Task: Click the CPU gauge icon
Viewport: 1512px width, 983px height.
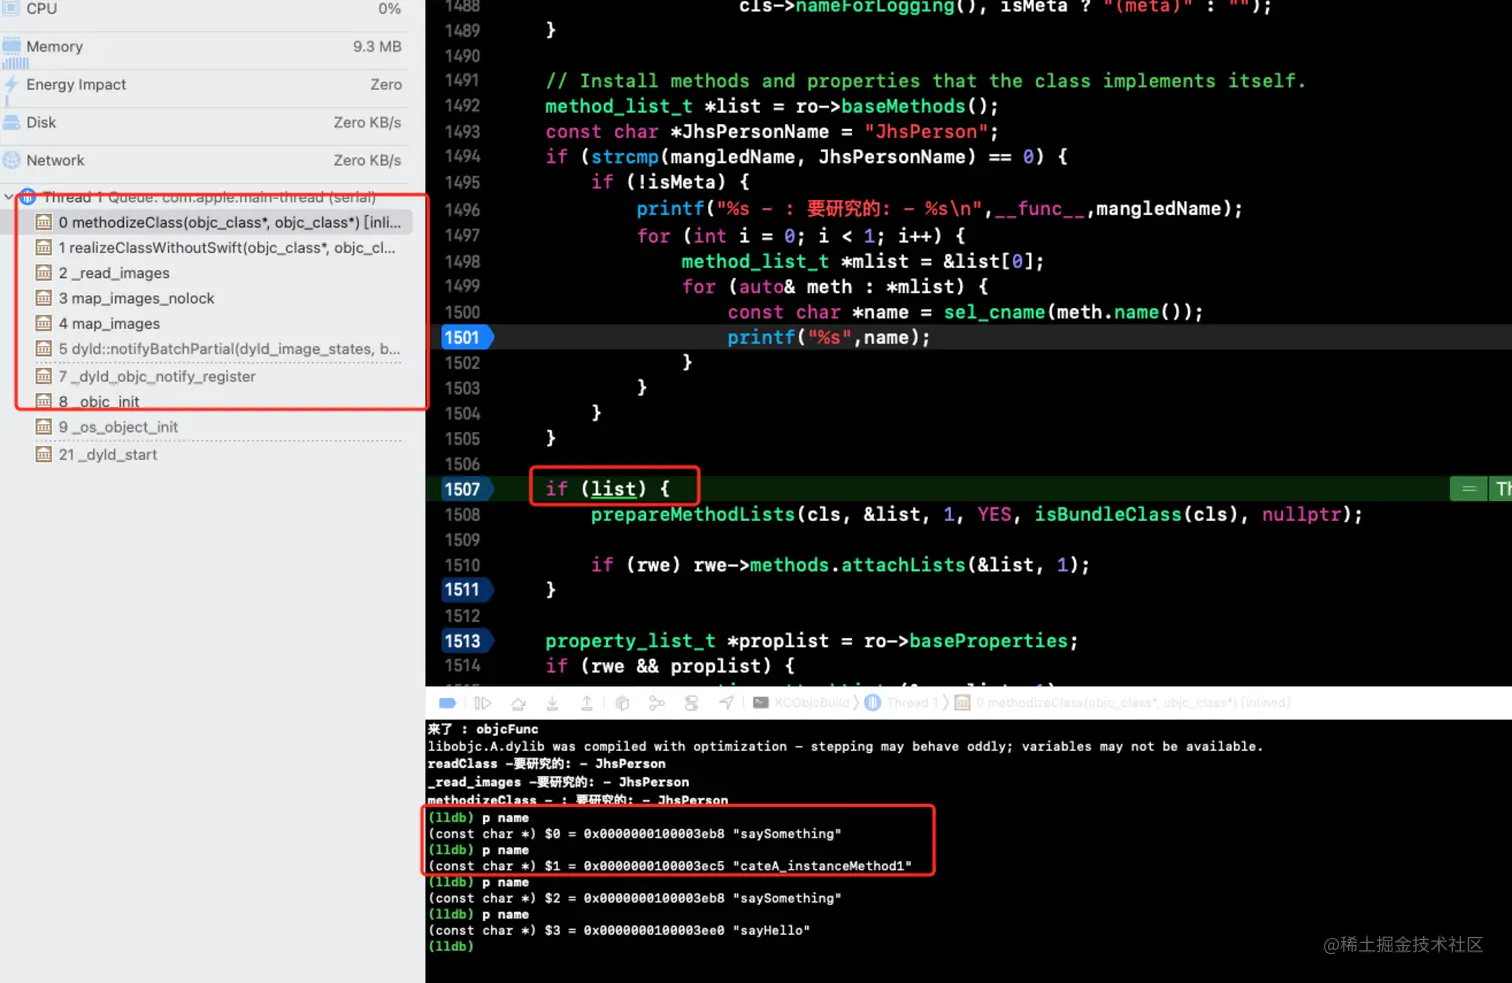Action: click(x=11, y=8)
